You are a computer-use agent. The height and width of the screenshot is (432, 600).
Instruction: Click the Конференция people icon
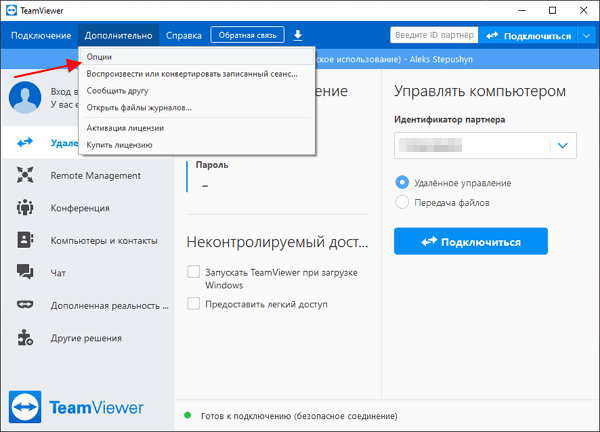(25, 207)
